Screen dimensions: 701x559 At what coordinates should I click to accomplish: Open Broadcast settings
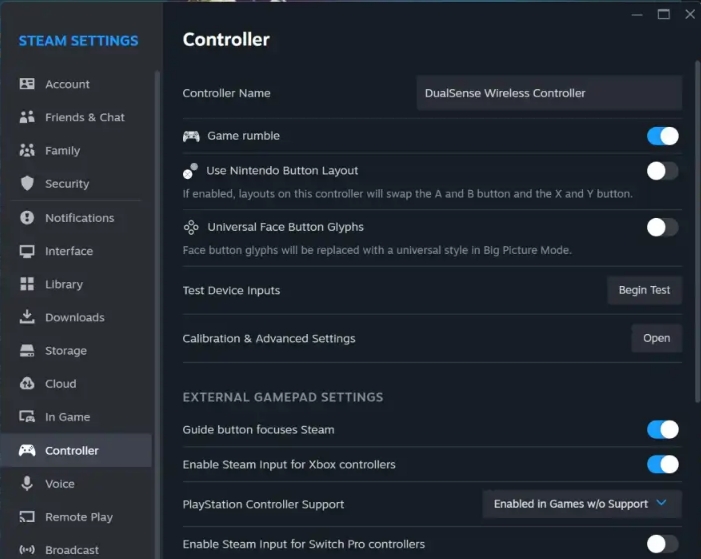pyautogui.click(x=76, y=550)
